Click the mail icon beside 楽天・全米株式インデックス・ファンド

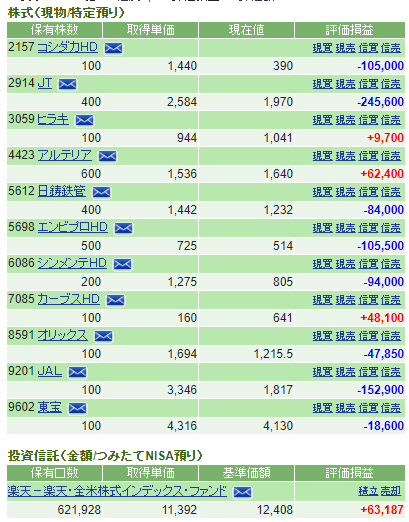pyautogui.click(x=242, y=492)
